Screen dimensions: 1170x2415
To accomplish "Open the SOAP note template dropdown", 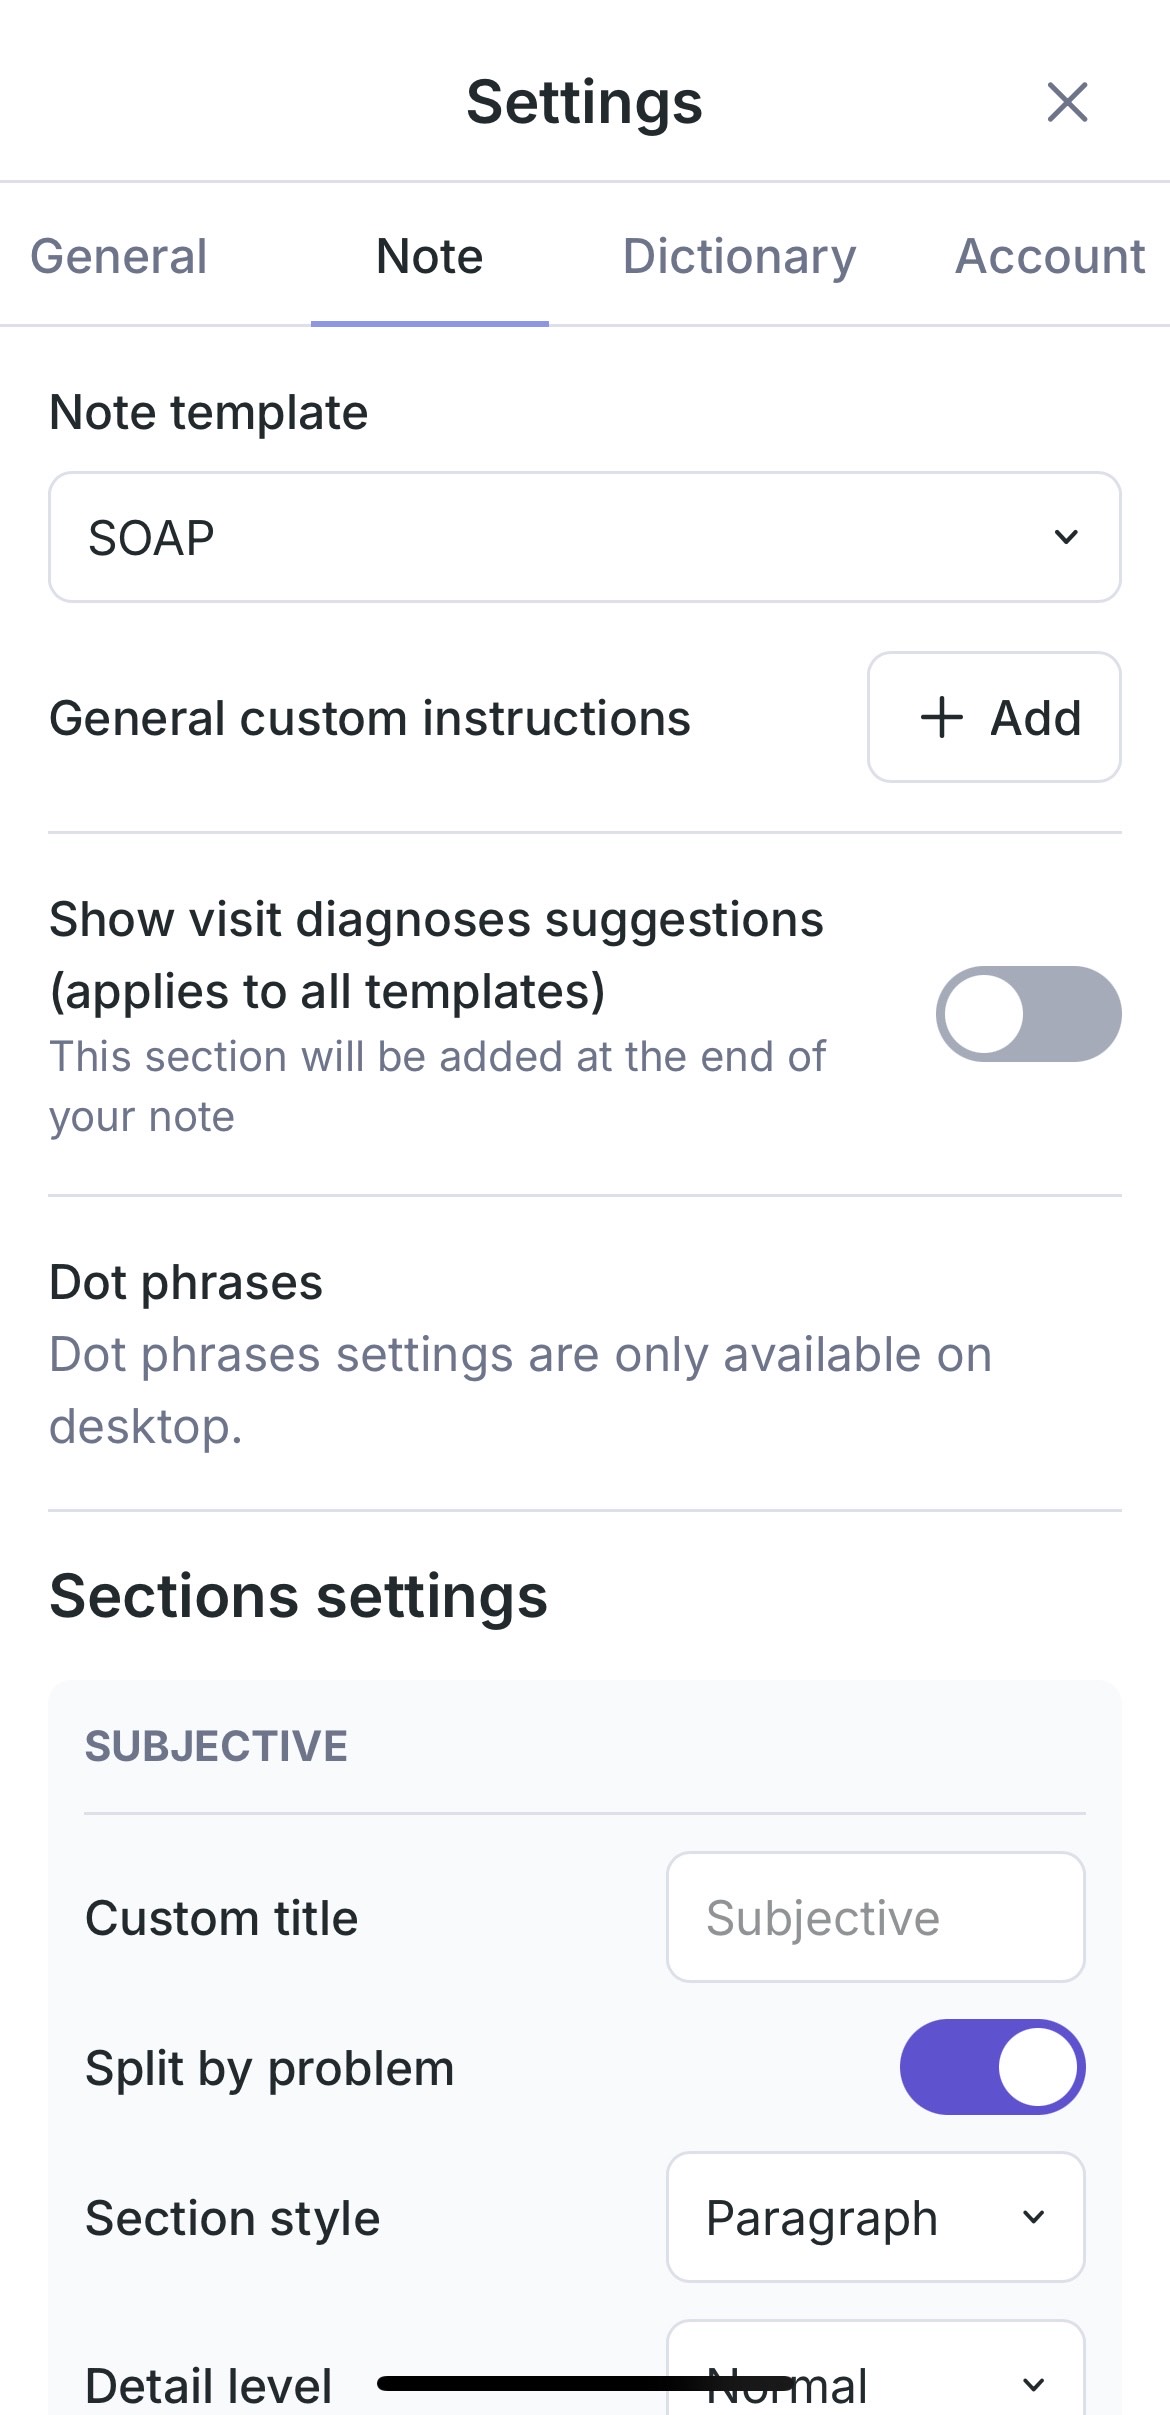I will 584,537.
